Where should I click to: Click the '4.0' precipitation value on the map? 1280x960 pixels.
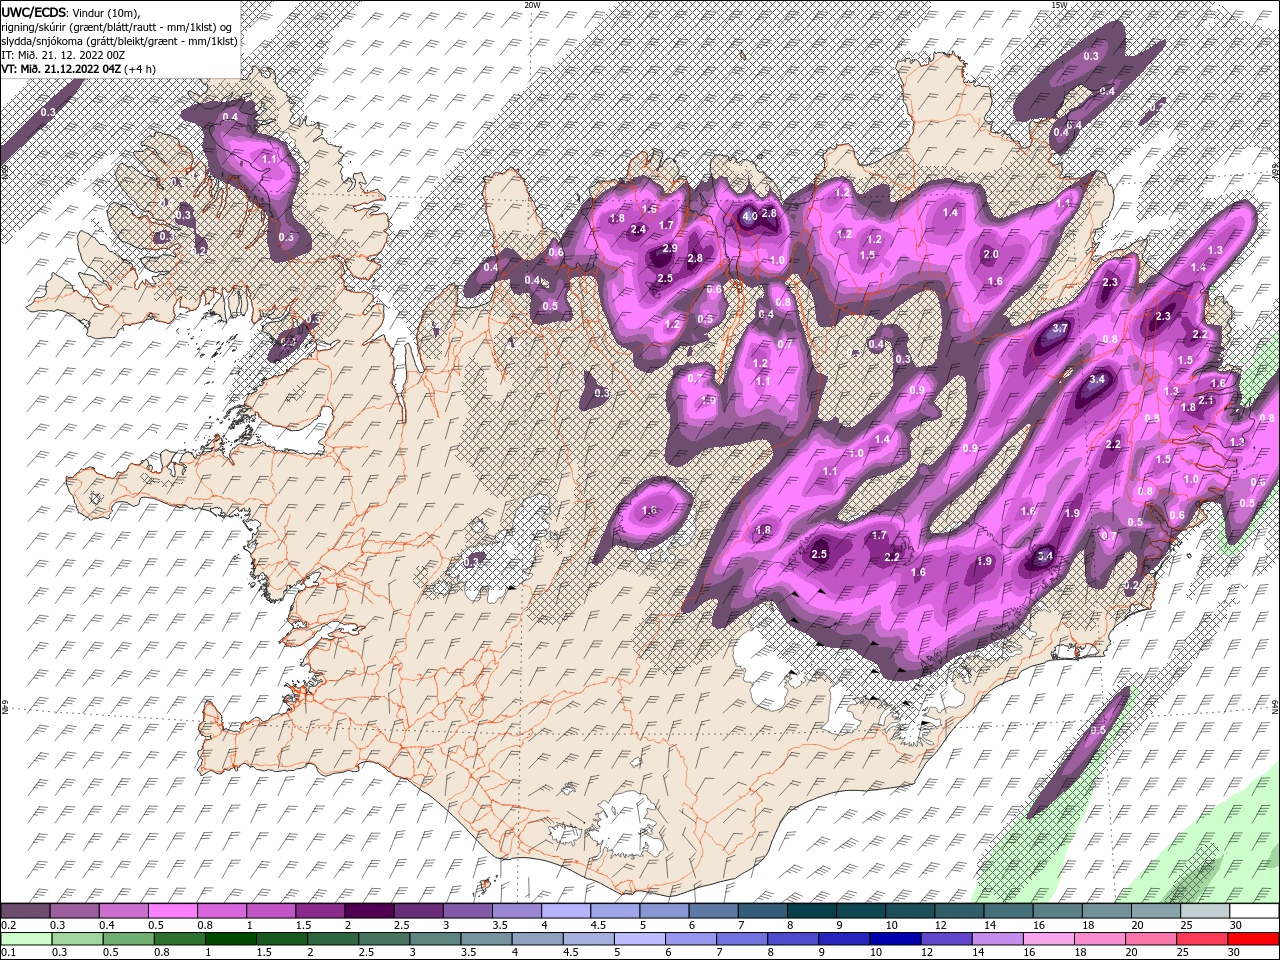click(x=749, y=216)
